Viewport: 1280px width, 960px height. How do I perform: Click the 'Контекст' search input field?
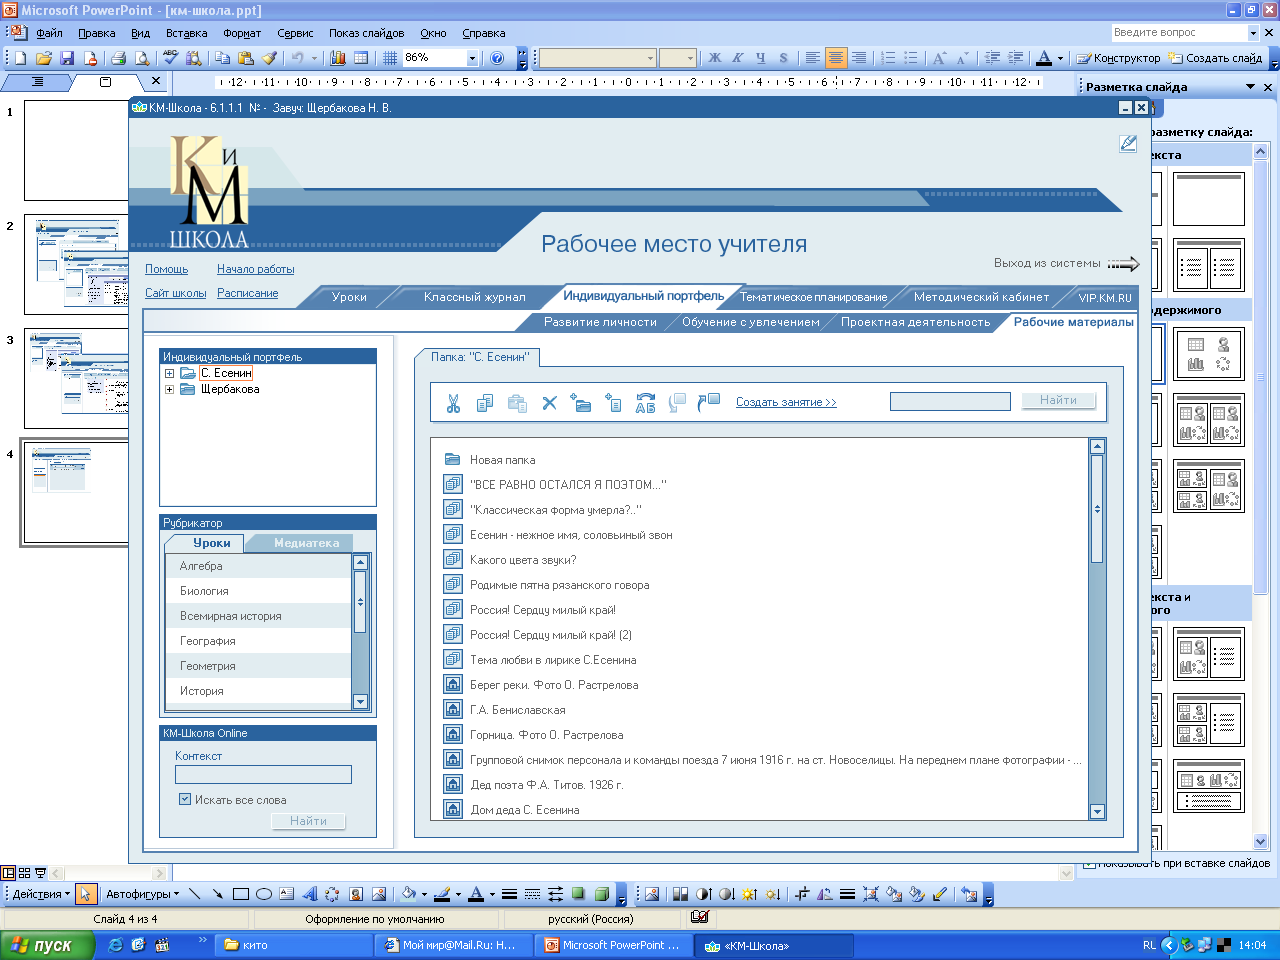(x=263, y=774)
